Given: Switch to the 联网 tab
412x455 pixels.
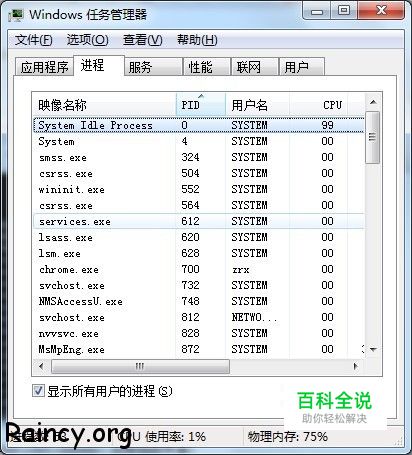Looking at the screenshot, I should click(x=255, y=67).
